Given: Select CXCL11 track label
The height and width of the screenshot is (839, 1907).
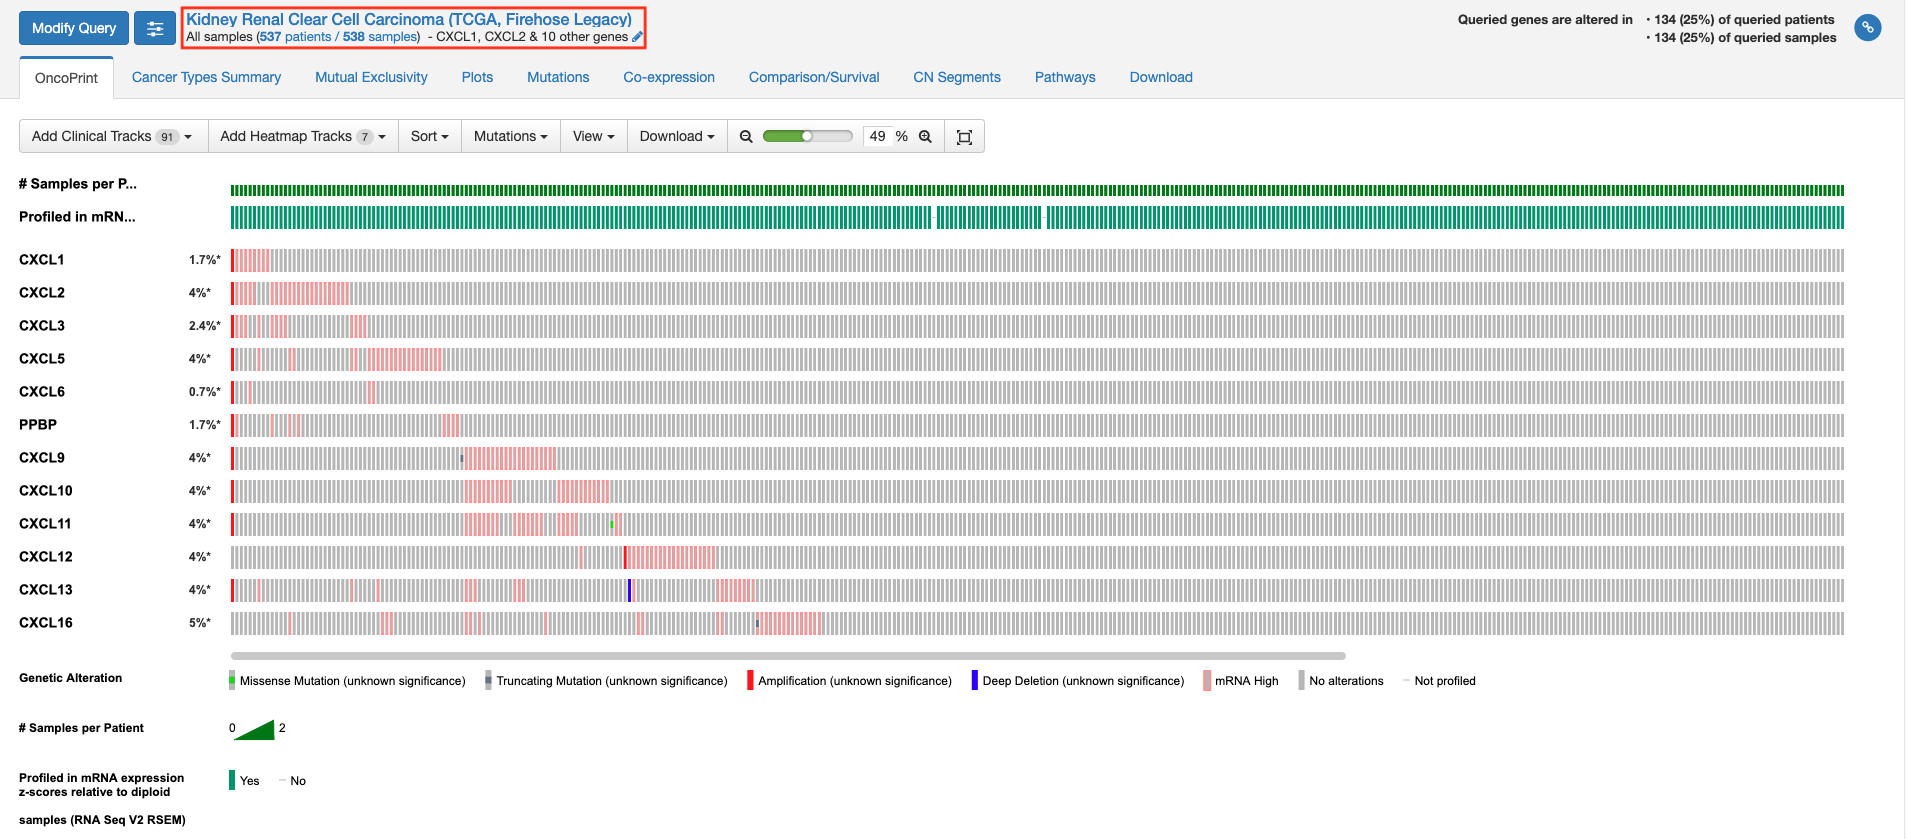Looking at the screenshot, I should (45, 524).
